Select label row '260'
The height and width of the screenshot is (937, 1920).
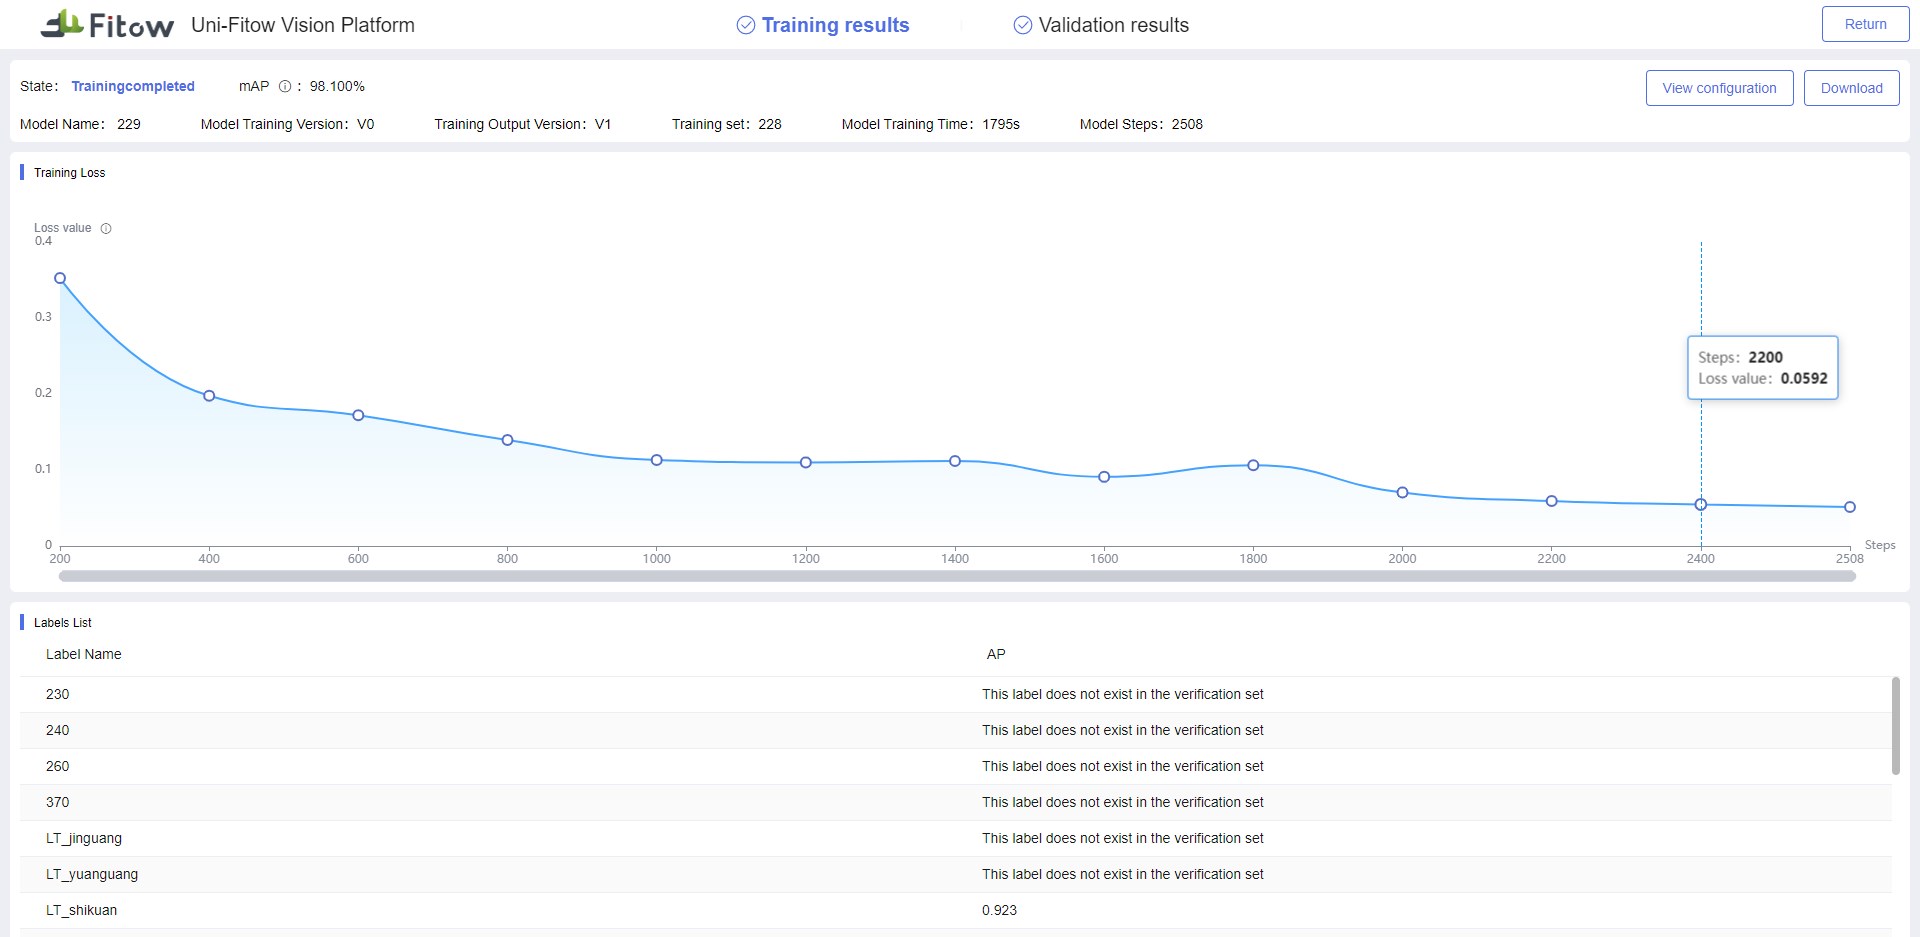[x=955, y=766]
